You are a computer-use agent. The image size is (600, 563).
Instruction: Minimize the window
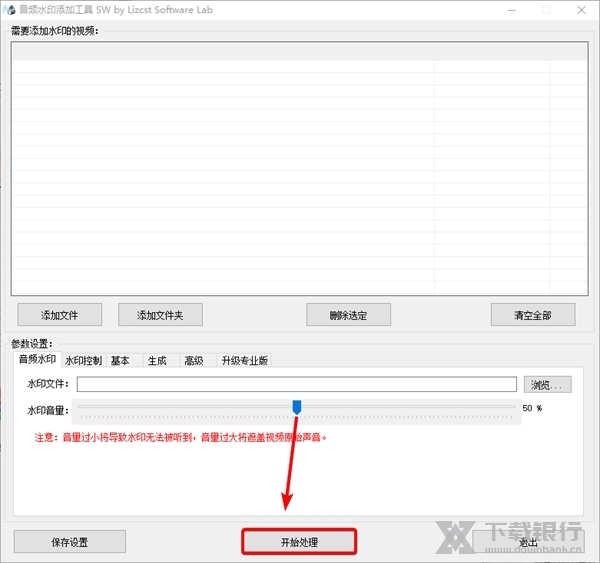[x=512, y=10]
